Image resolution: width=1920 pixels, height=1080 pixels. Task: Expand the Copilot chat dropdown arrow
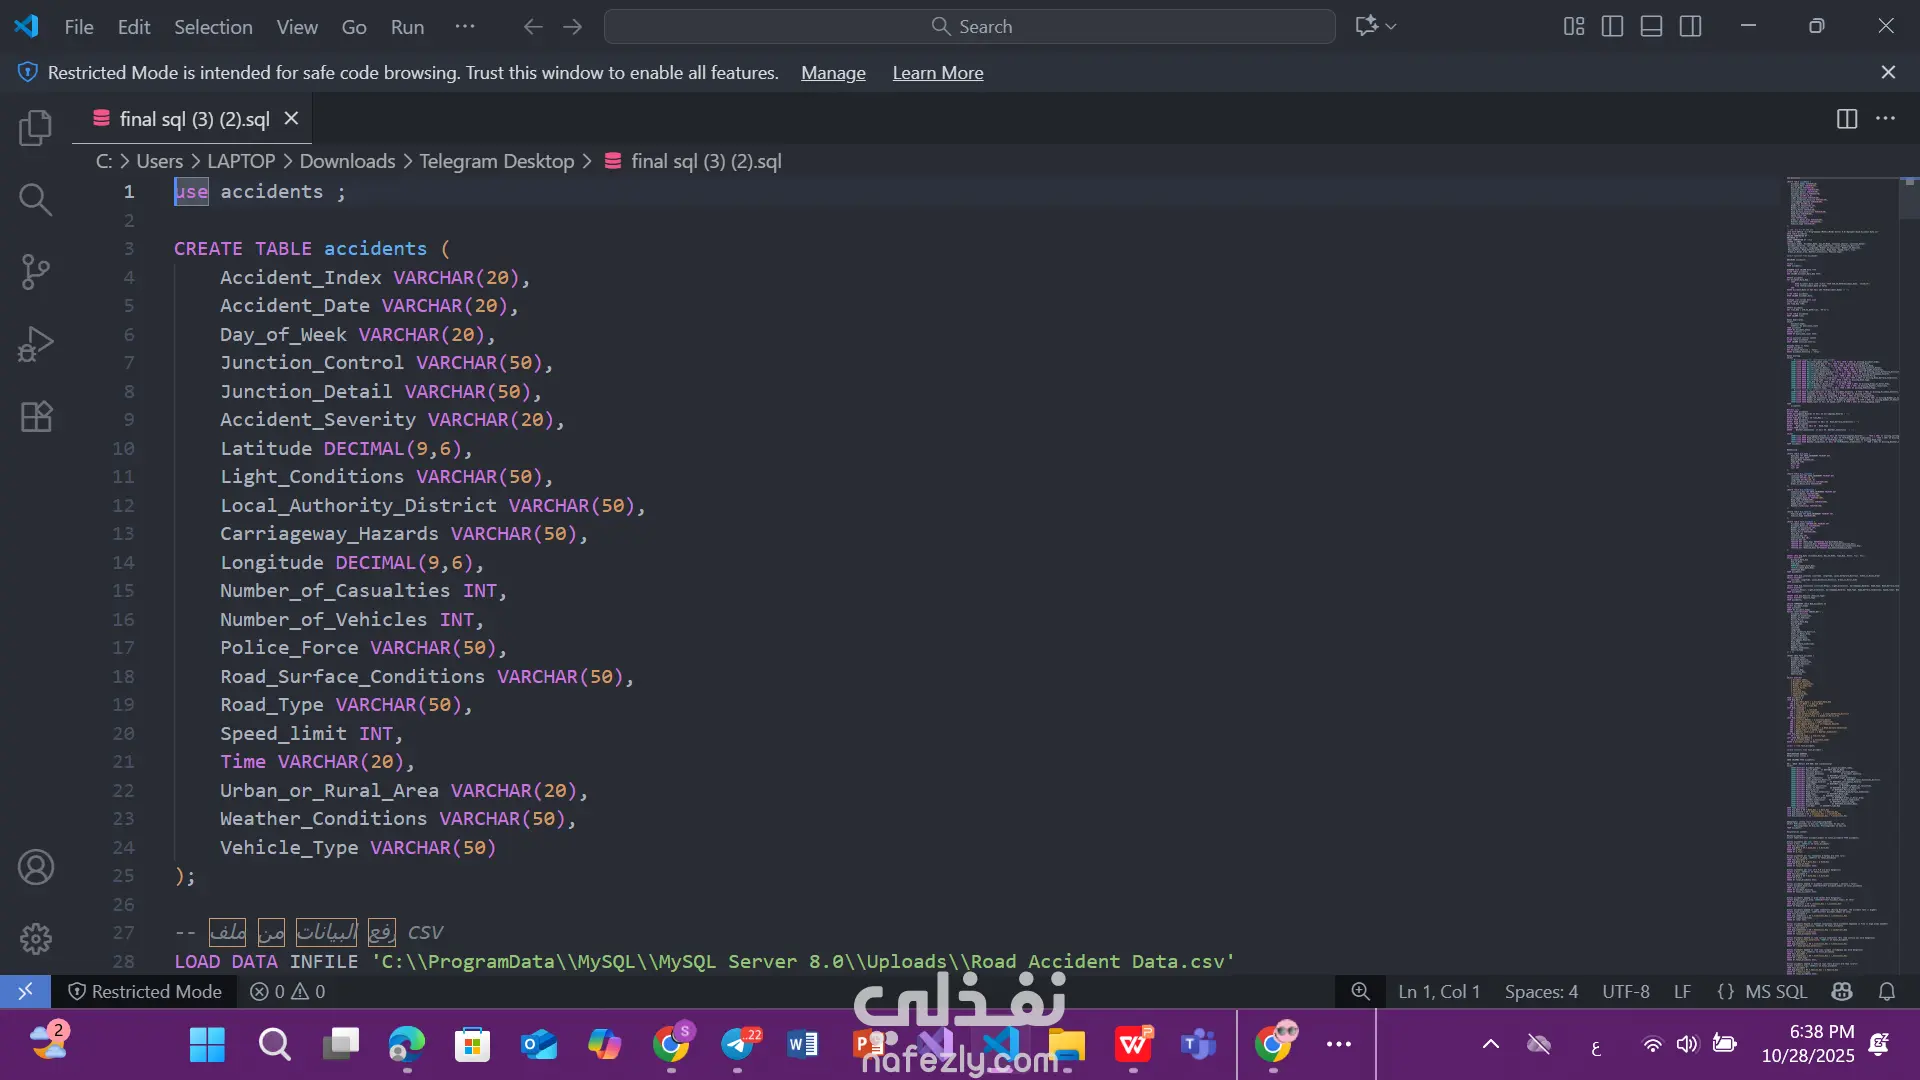[x=1391, y=27]
